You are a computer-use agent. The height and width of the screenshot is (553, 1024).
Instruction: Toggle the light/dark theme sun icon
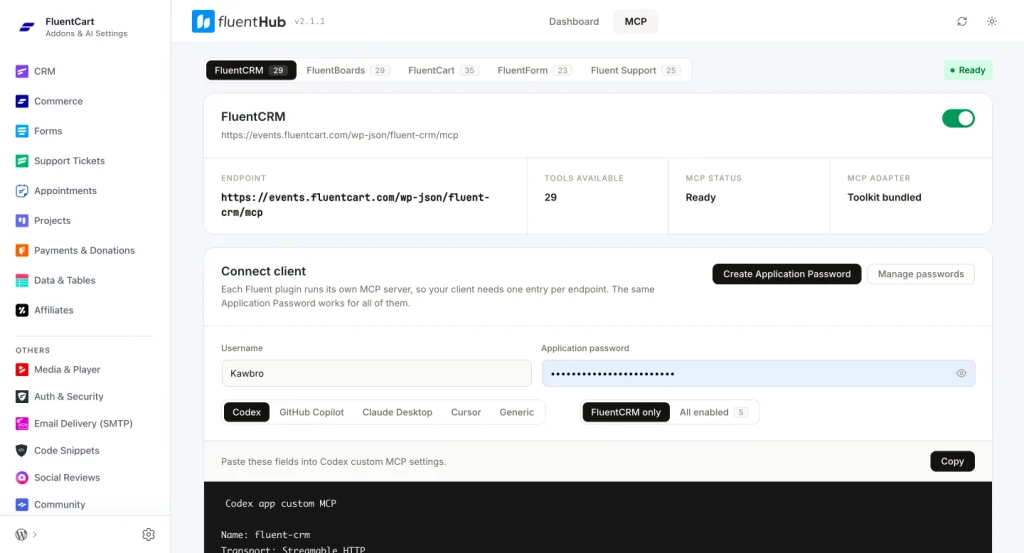(991, 22)
